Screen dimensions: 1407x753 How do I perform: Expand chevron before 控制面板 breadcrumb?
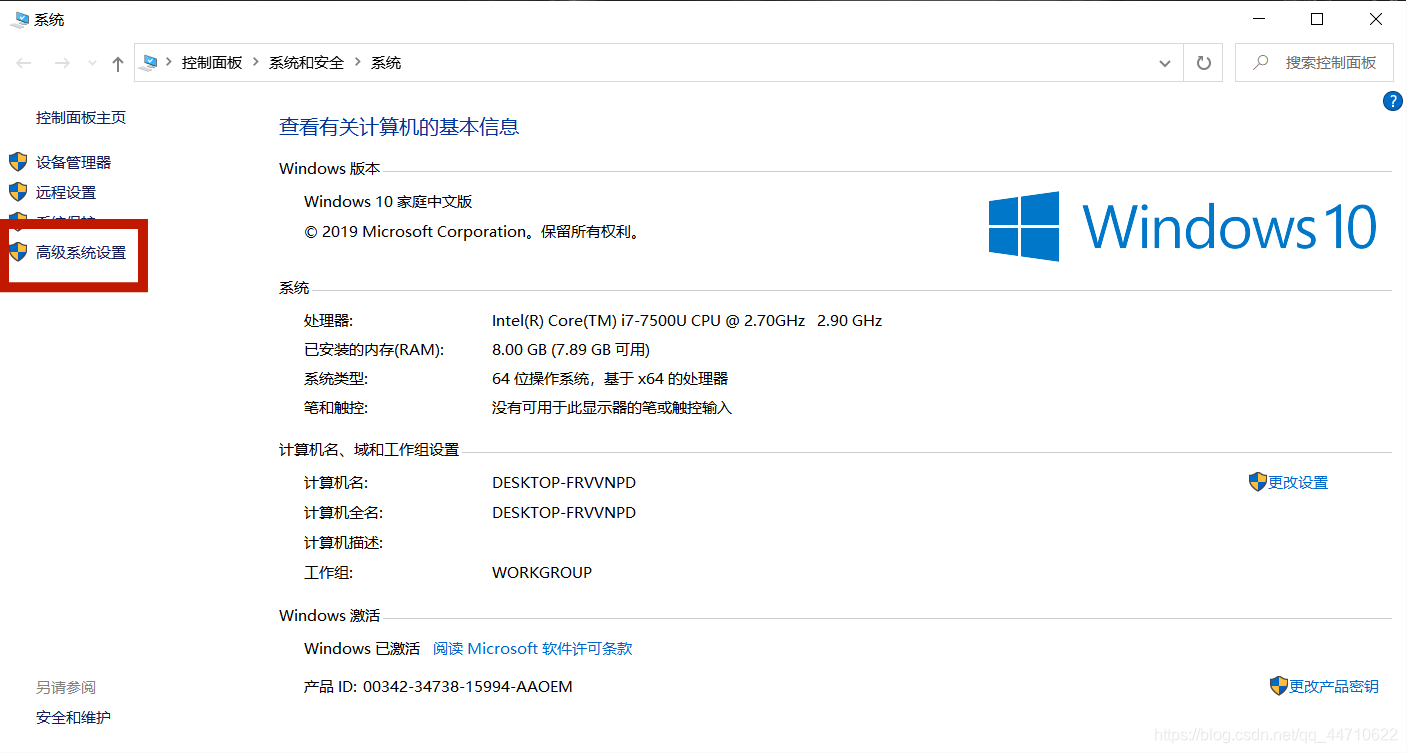[x=169, y=62]
